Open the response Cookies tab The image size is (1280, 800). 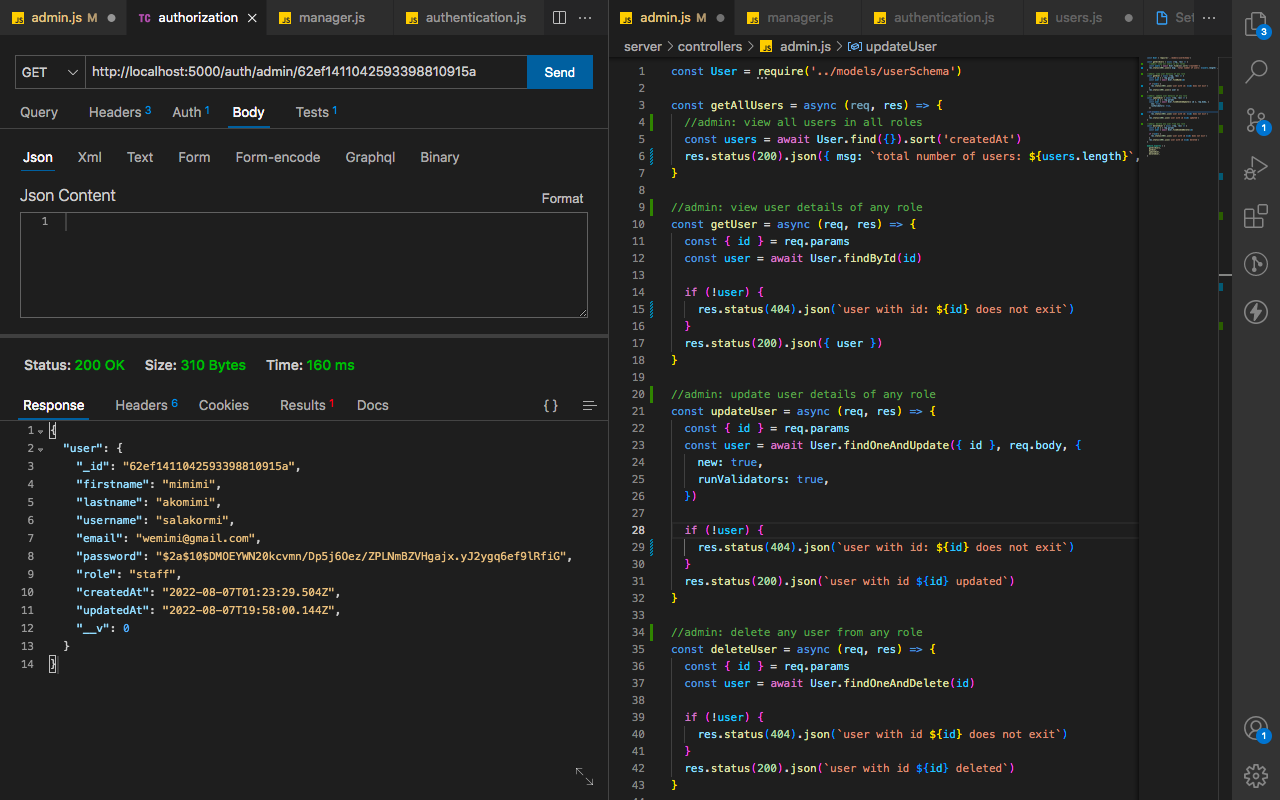coord(224,405)
